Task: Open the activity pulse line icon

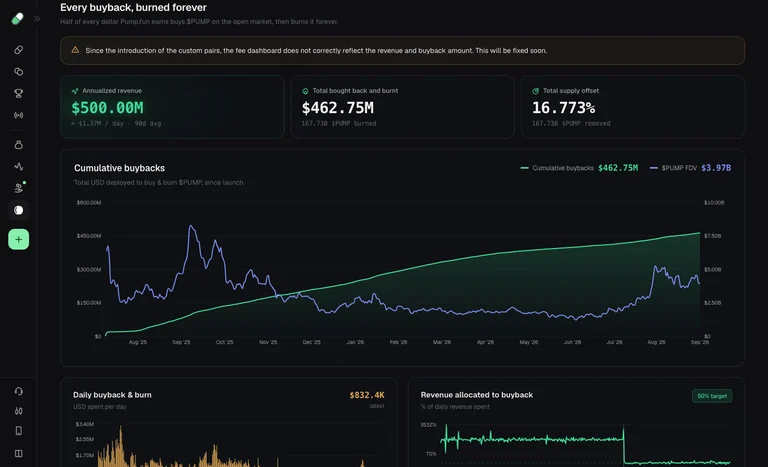Action: click(19, 167)
